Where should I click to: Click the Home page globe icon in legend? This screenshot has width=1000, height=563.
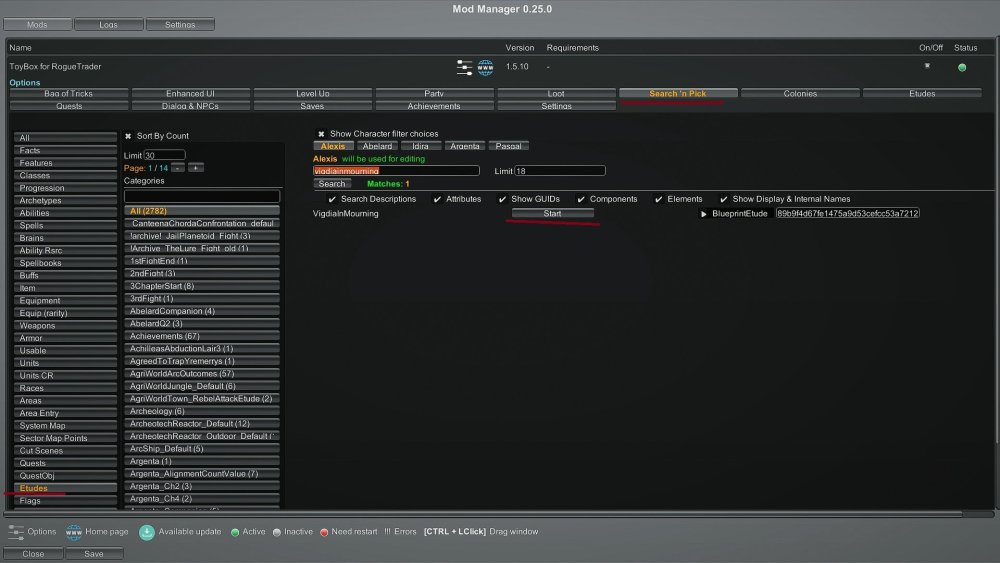click(x=73, y=531)
